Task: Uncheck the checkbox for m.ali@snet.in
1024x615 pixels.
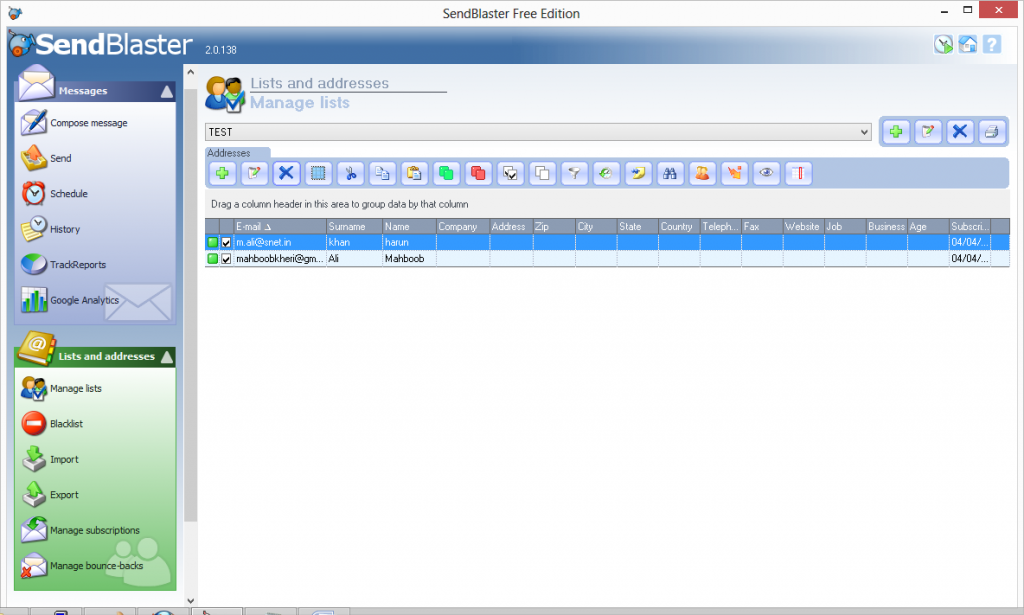Action: coord(226,243)
